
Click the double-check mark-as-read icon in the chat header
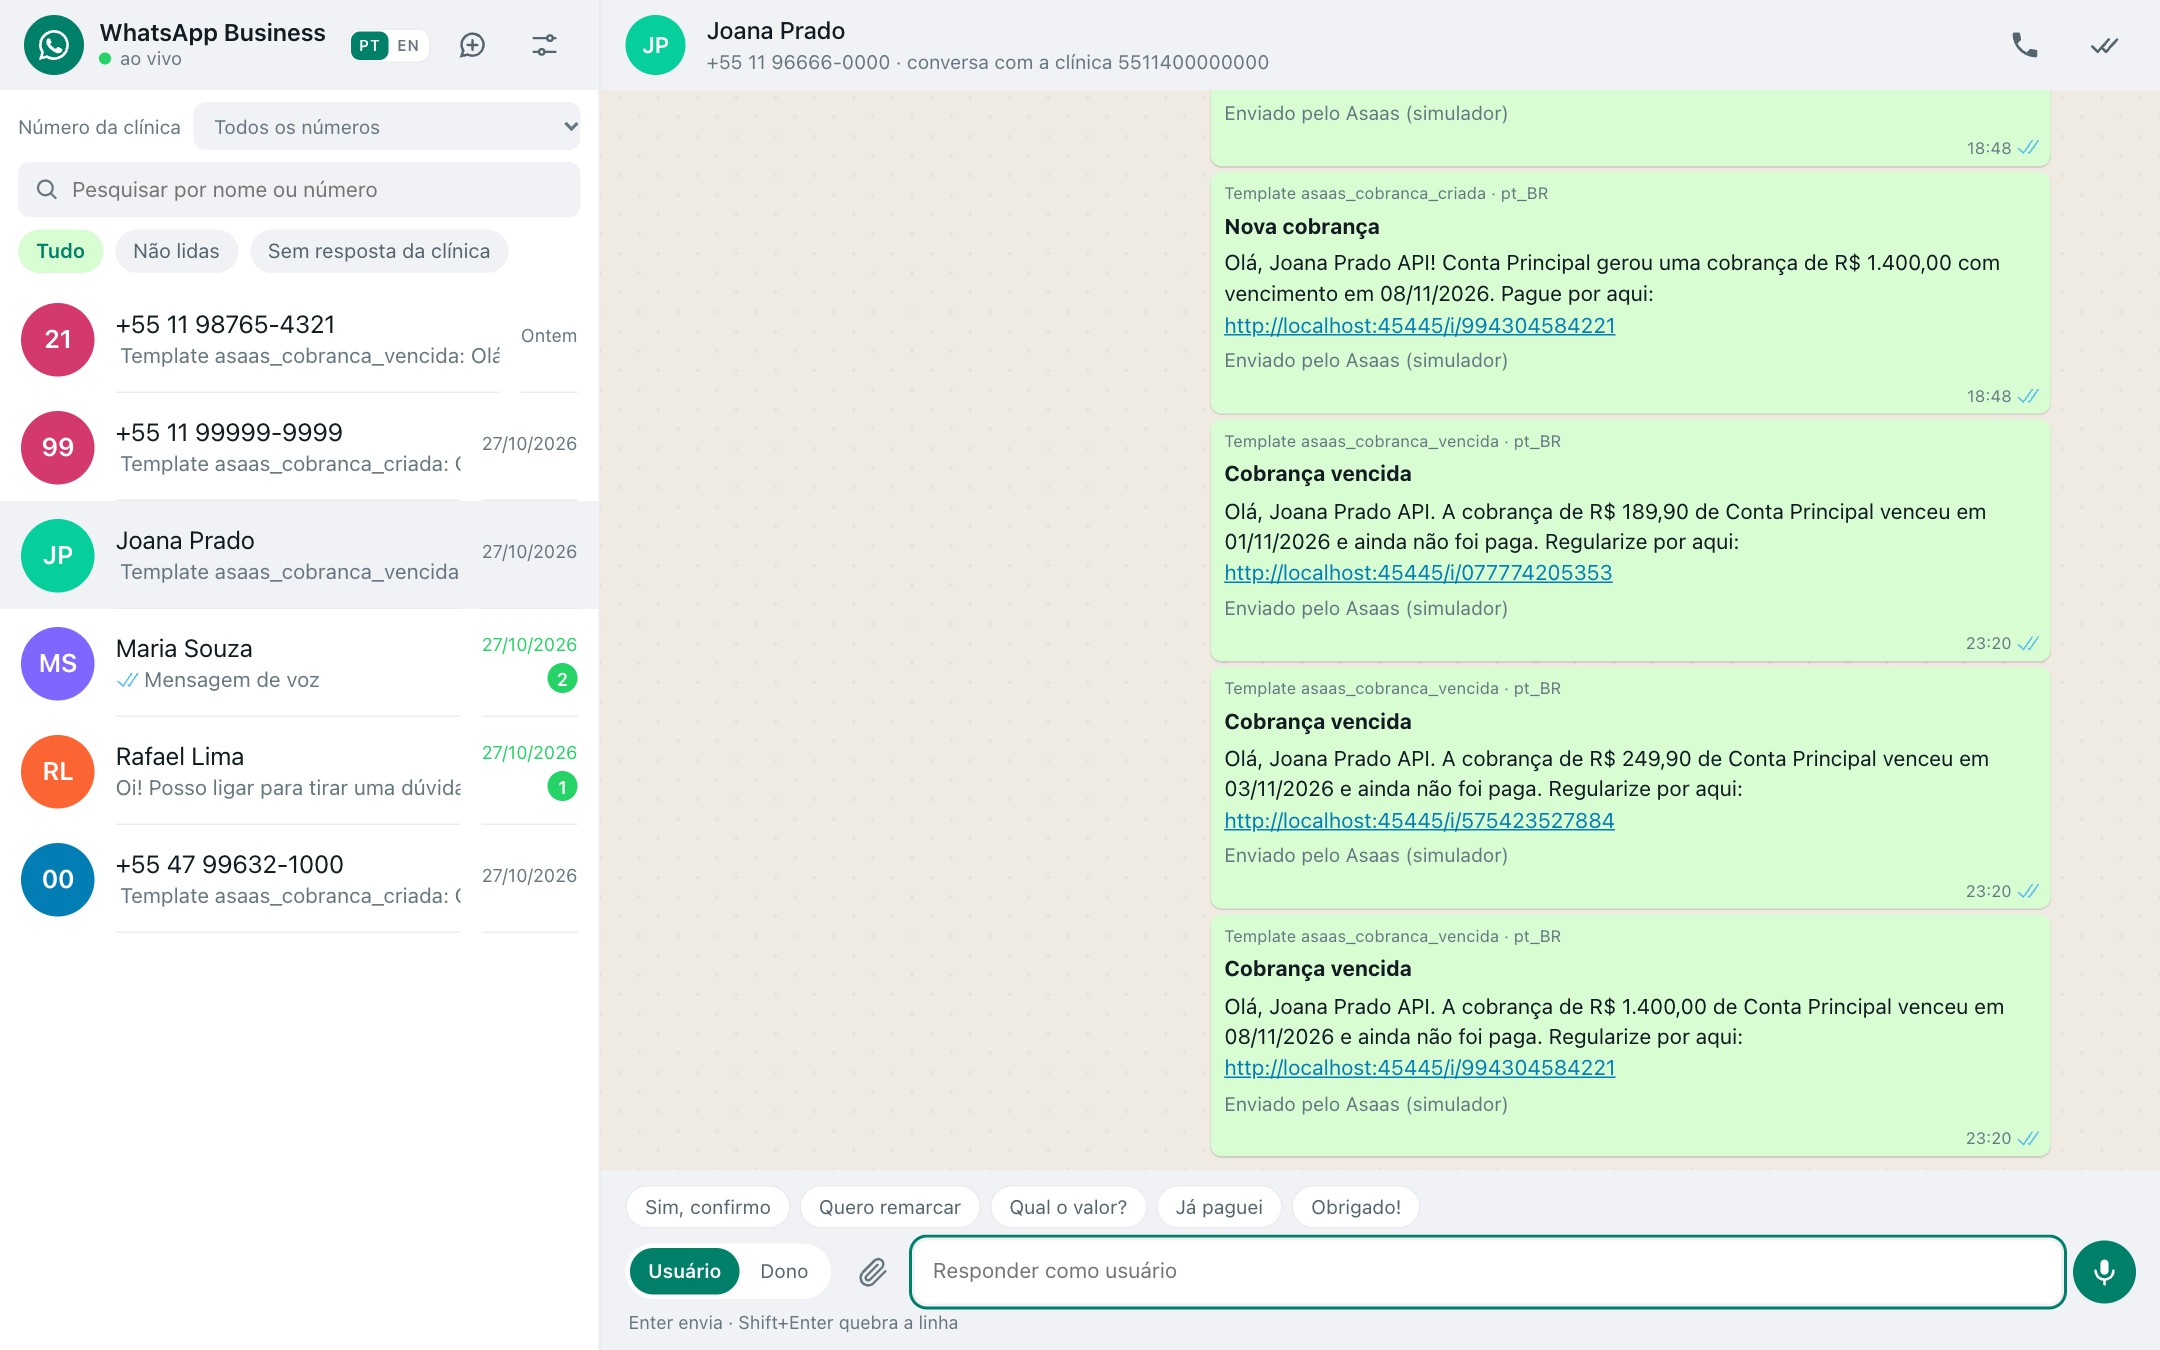[x=2104, y=45]
